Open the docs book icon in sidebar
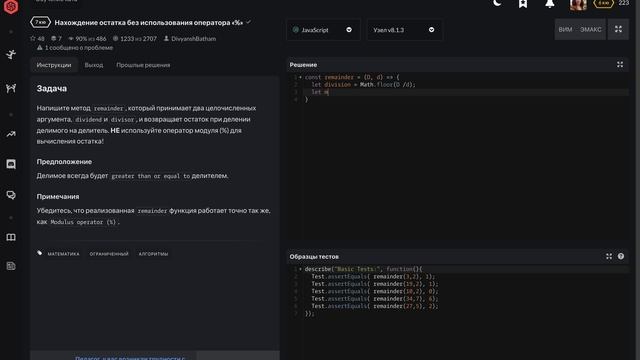 (x=11, y=237)
